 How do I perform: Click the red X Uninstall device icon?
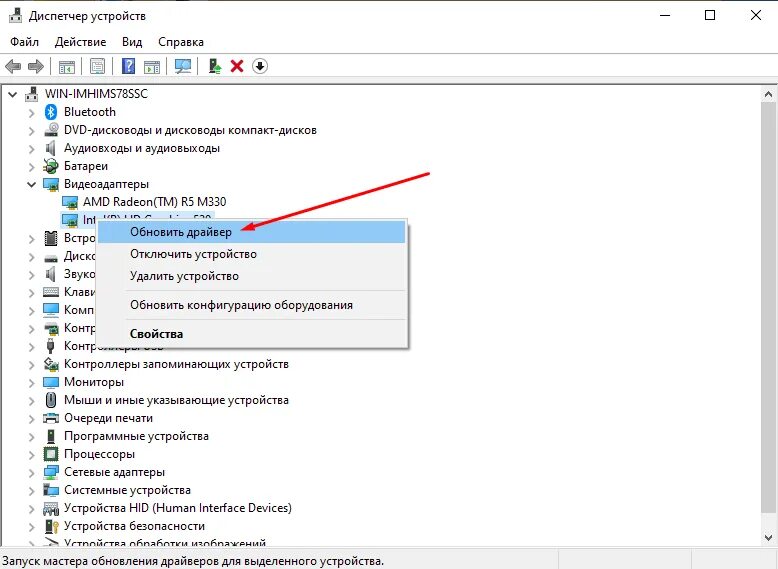[237, 66]
